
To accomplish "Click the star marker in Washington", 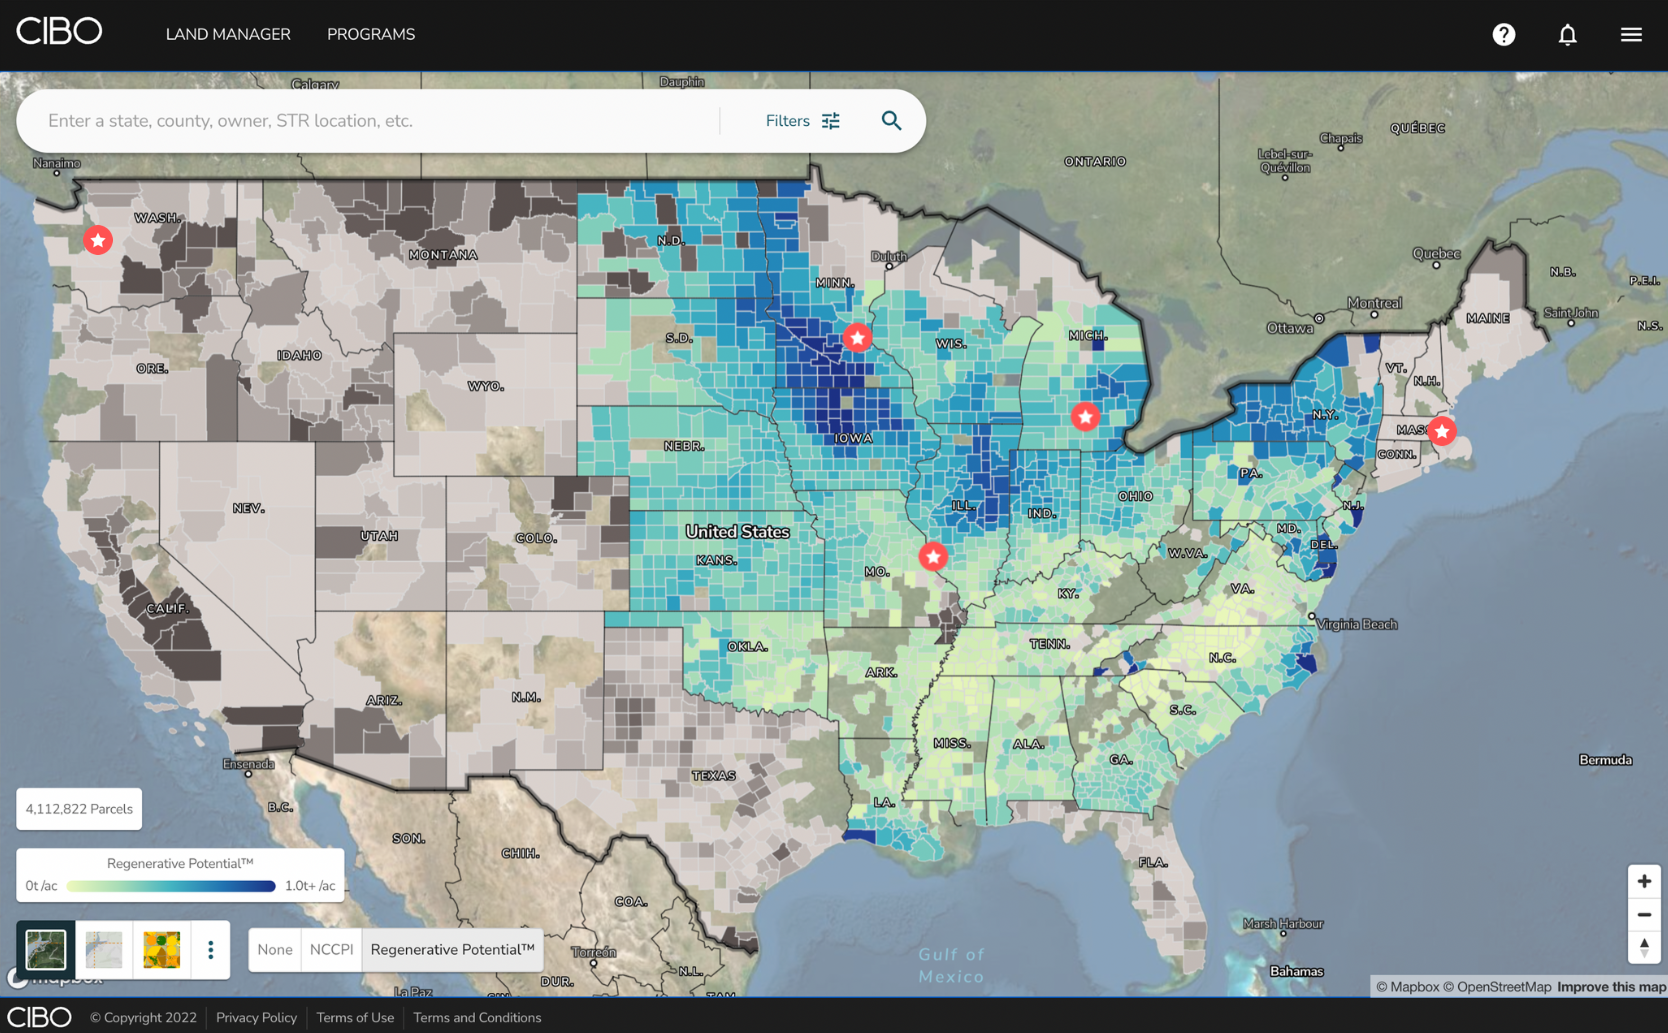I will [98, 240].
